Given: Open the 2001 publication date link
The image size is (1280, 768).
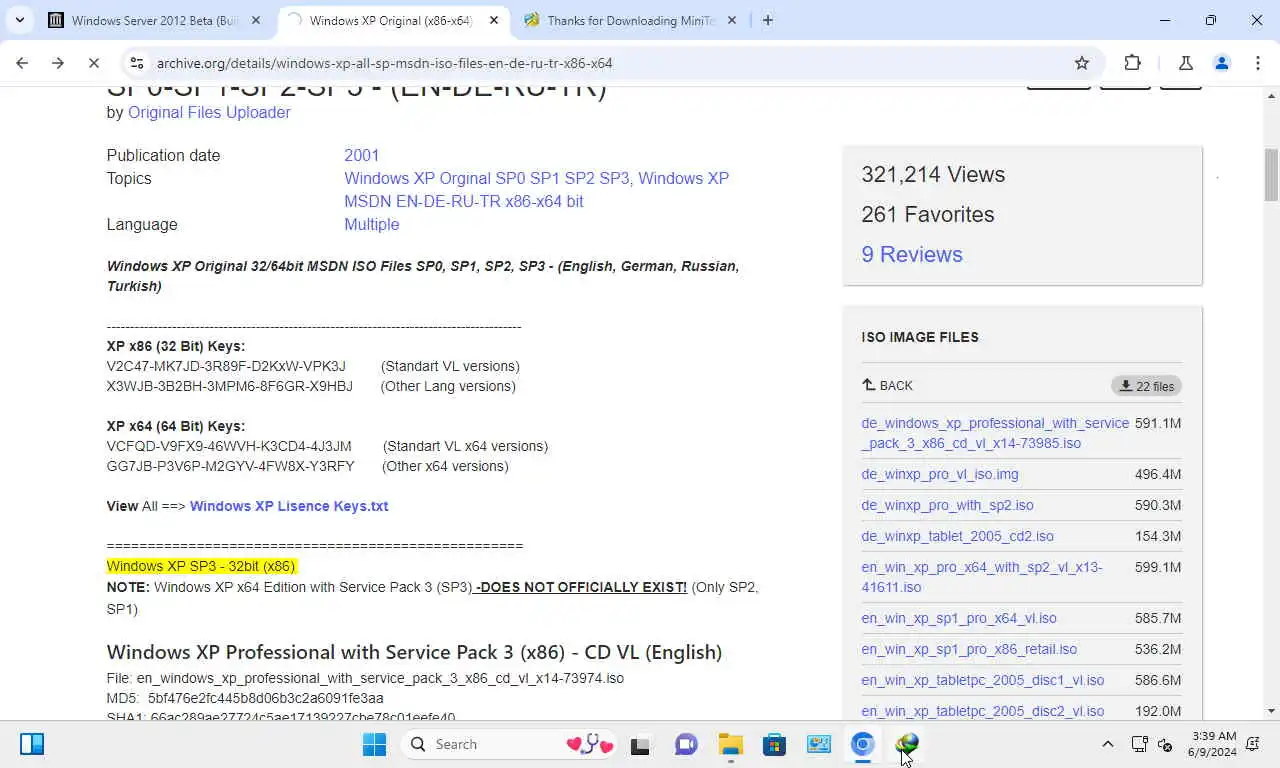Looking at the screenshot, I should [x=361, y=155].
